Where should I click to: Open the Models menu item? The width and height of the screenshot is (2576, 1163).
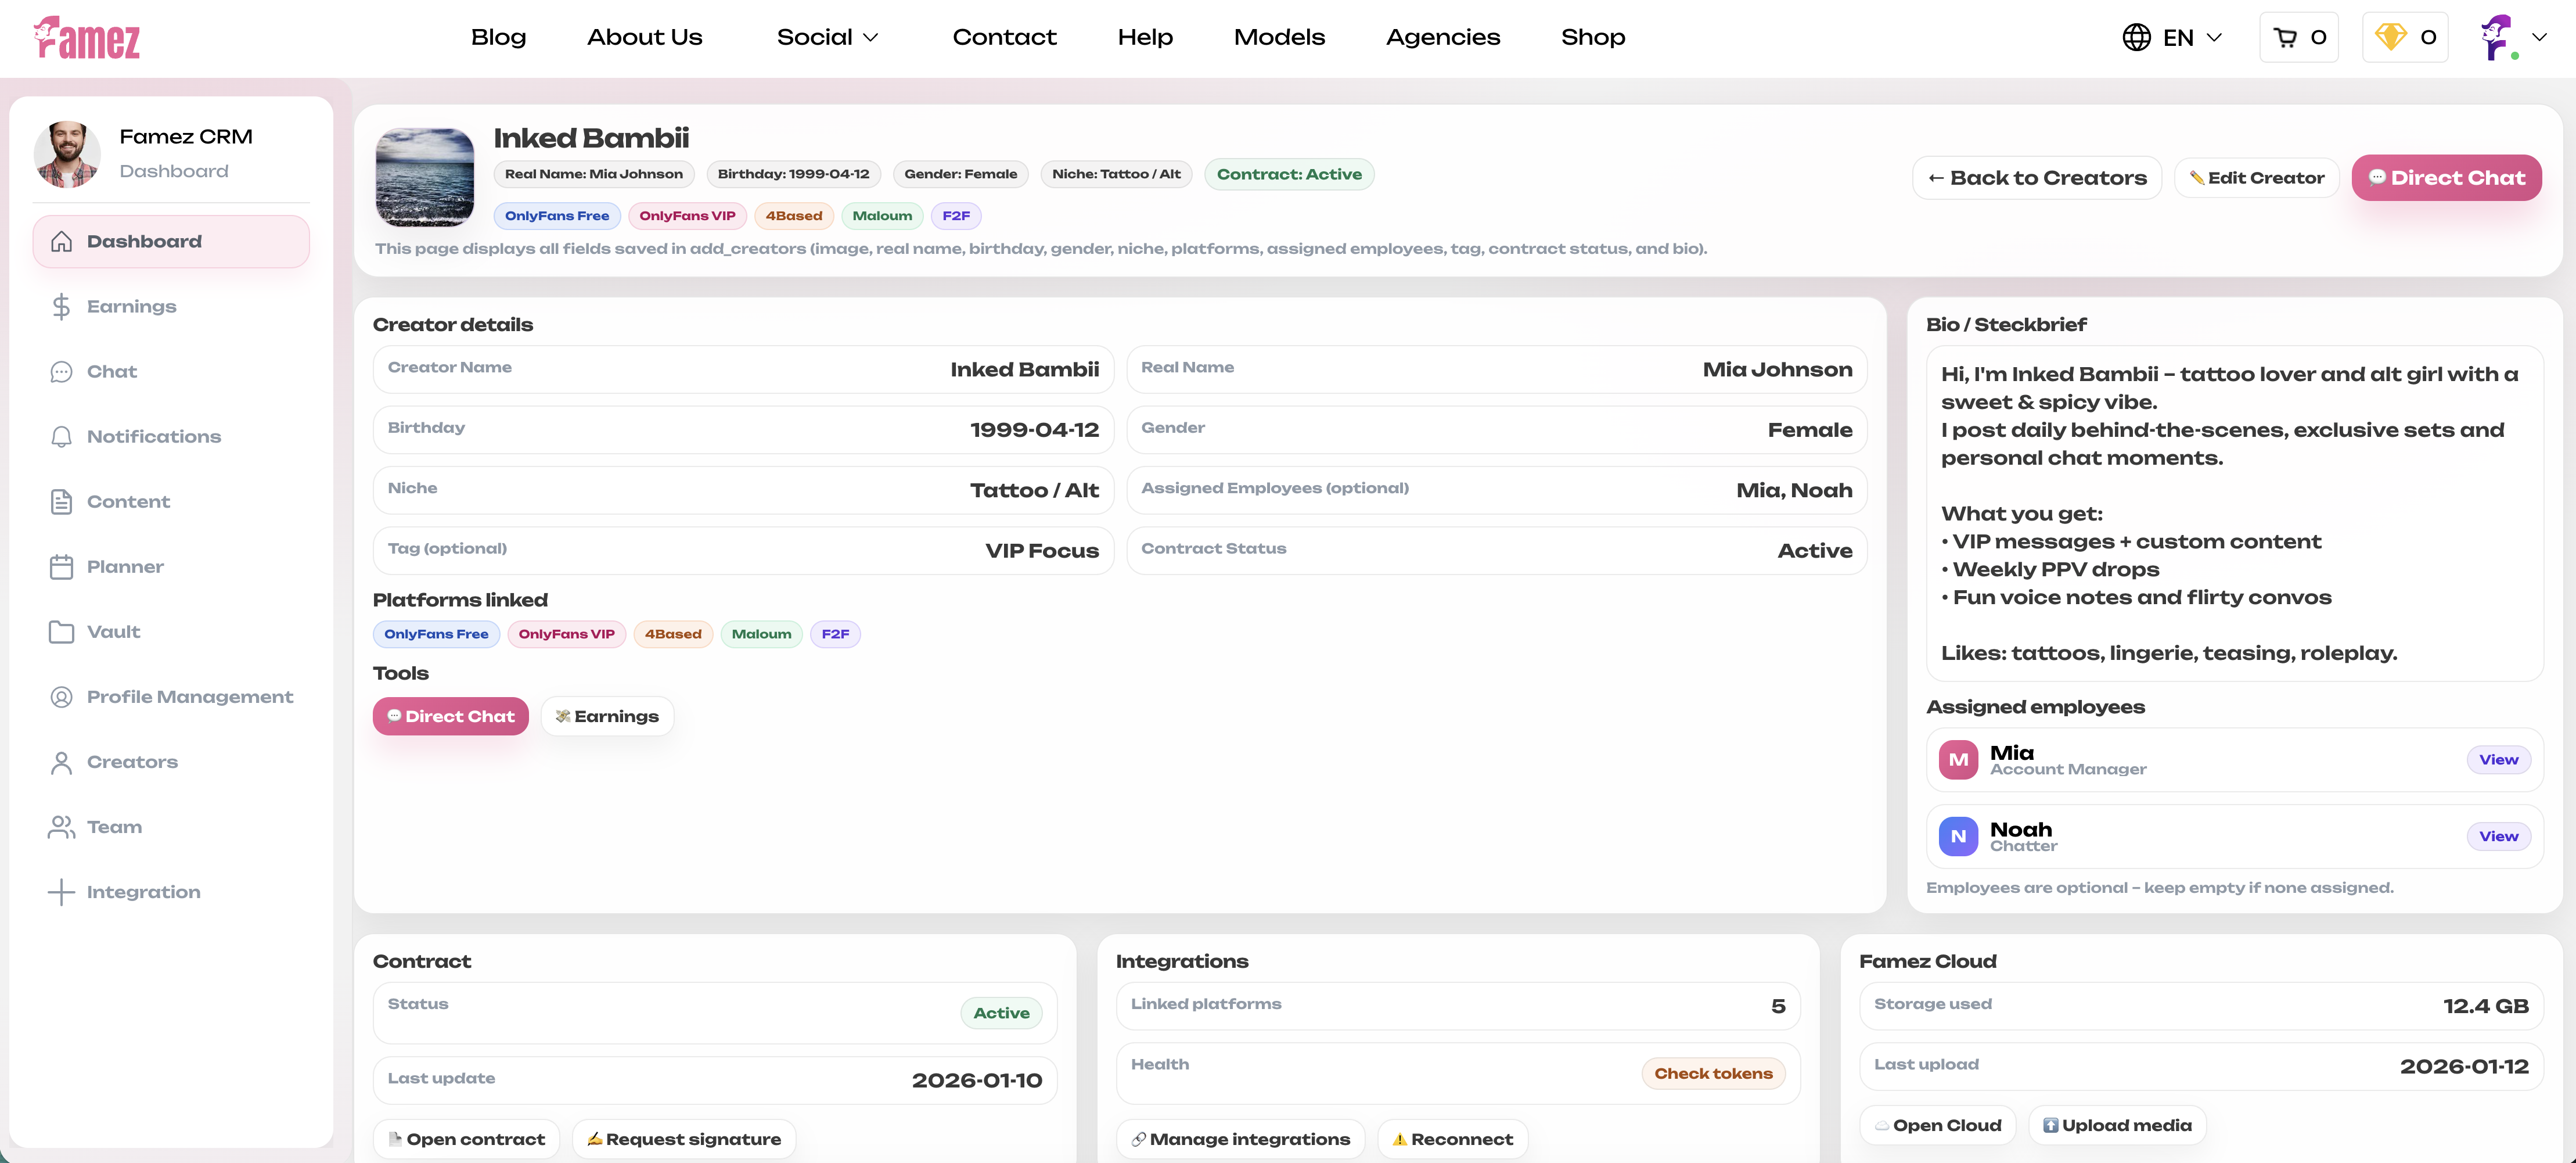(1279, 38)
